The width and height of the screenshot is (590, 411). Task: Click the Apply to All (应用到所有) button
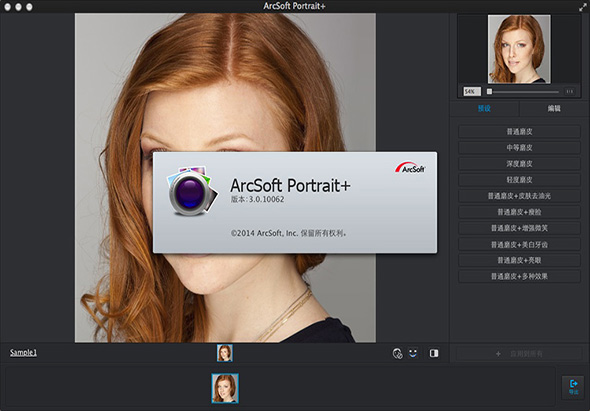pos(519,354)
